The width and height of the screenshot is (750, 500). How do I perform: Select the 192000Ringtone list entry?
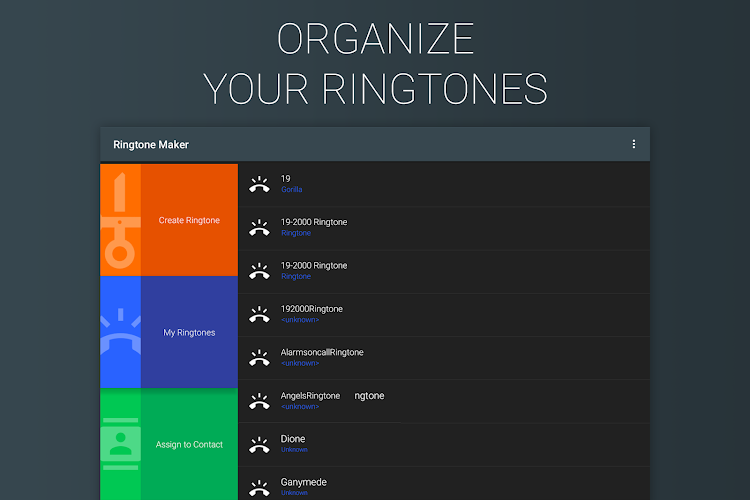coord(311,309)
